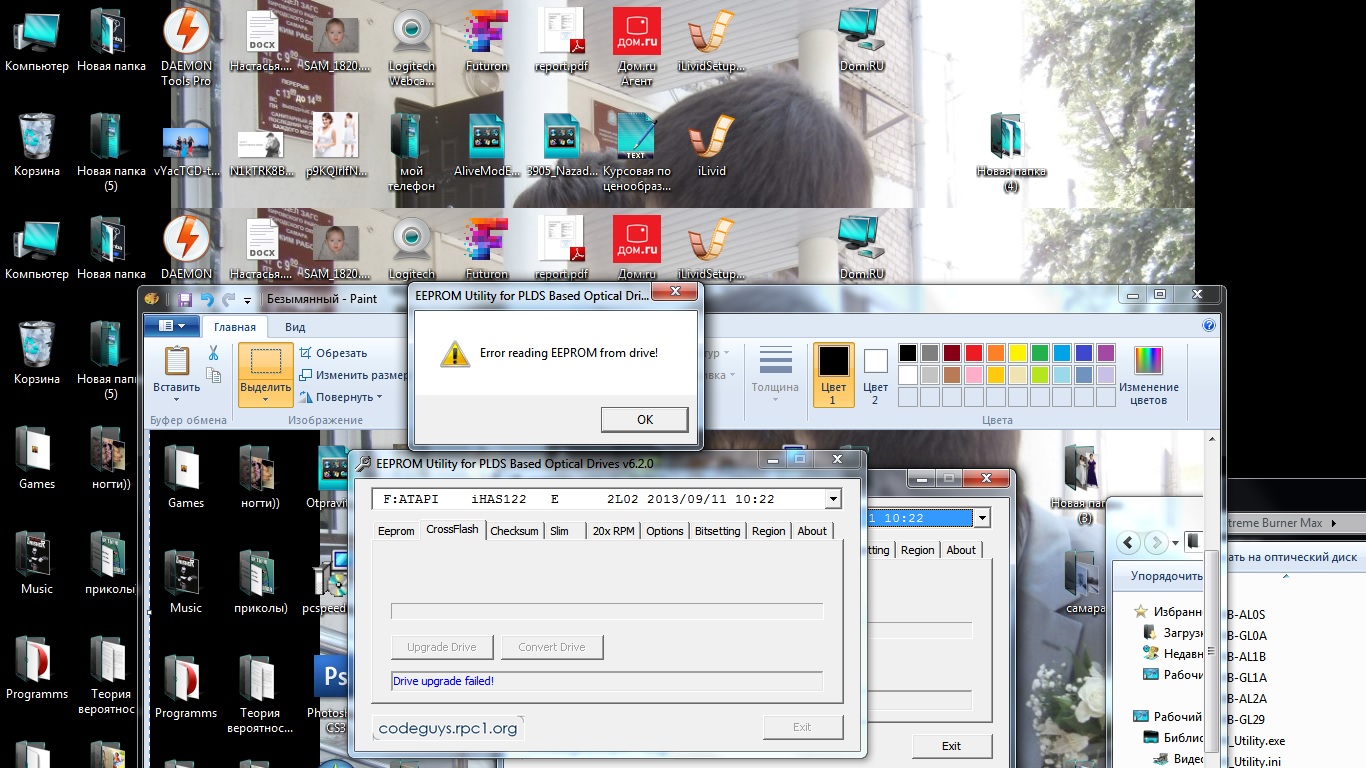Click the greyed Upgrade Drive button
This screenshot has height=768, width=1366.
pos(441,647)
